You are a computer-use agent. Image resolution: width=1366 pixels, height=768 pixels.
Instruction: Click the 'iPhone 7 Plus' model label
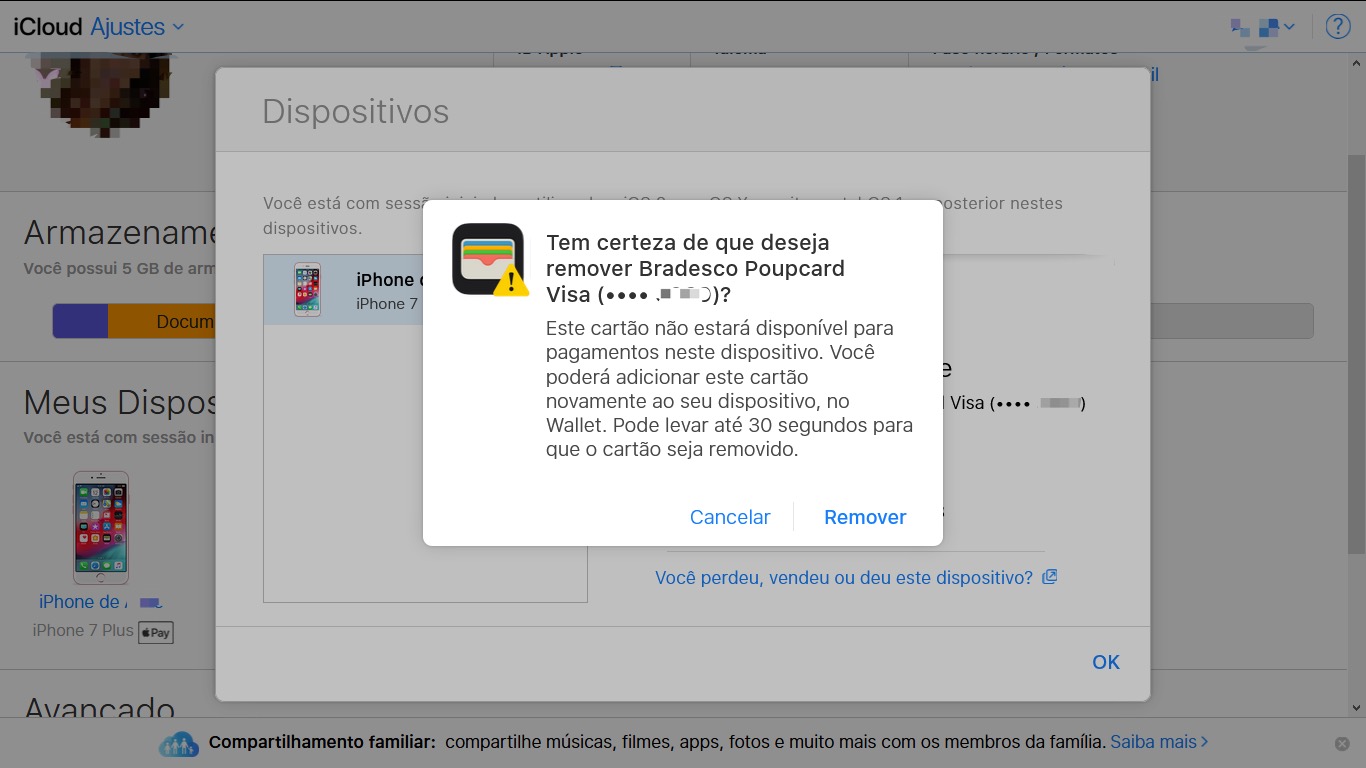(x=83, y=631)
